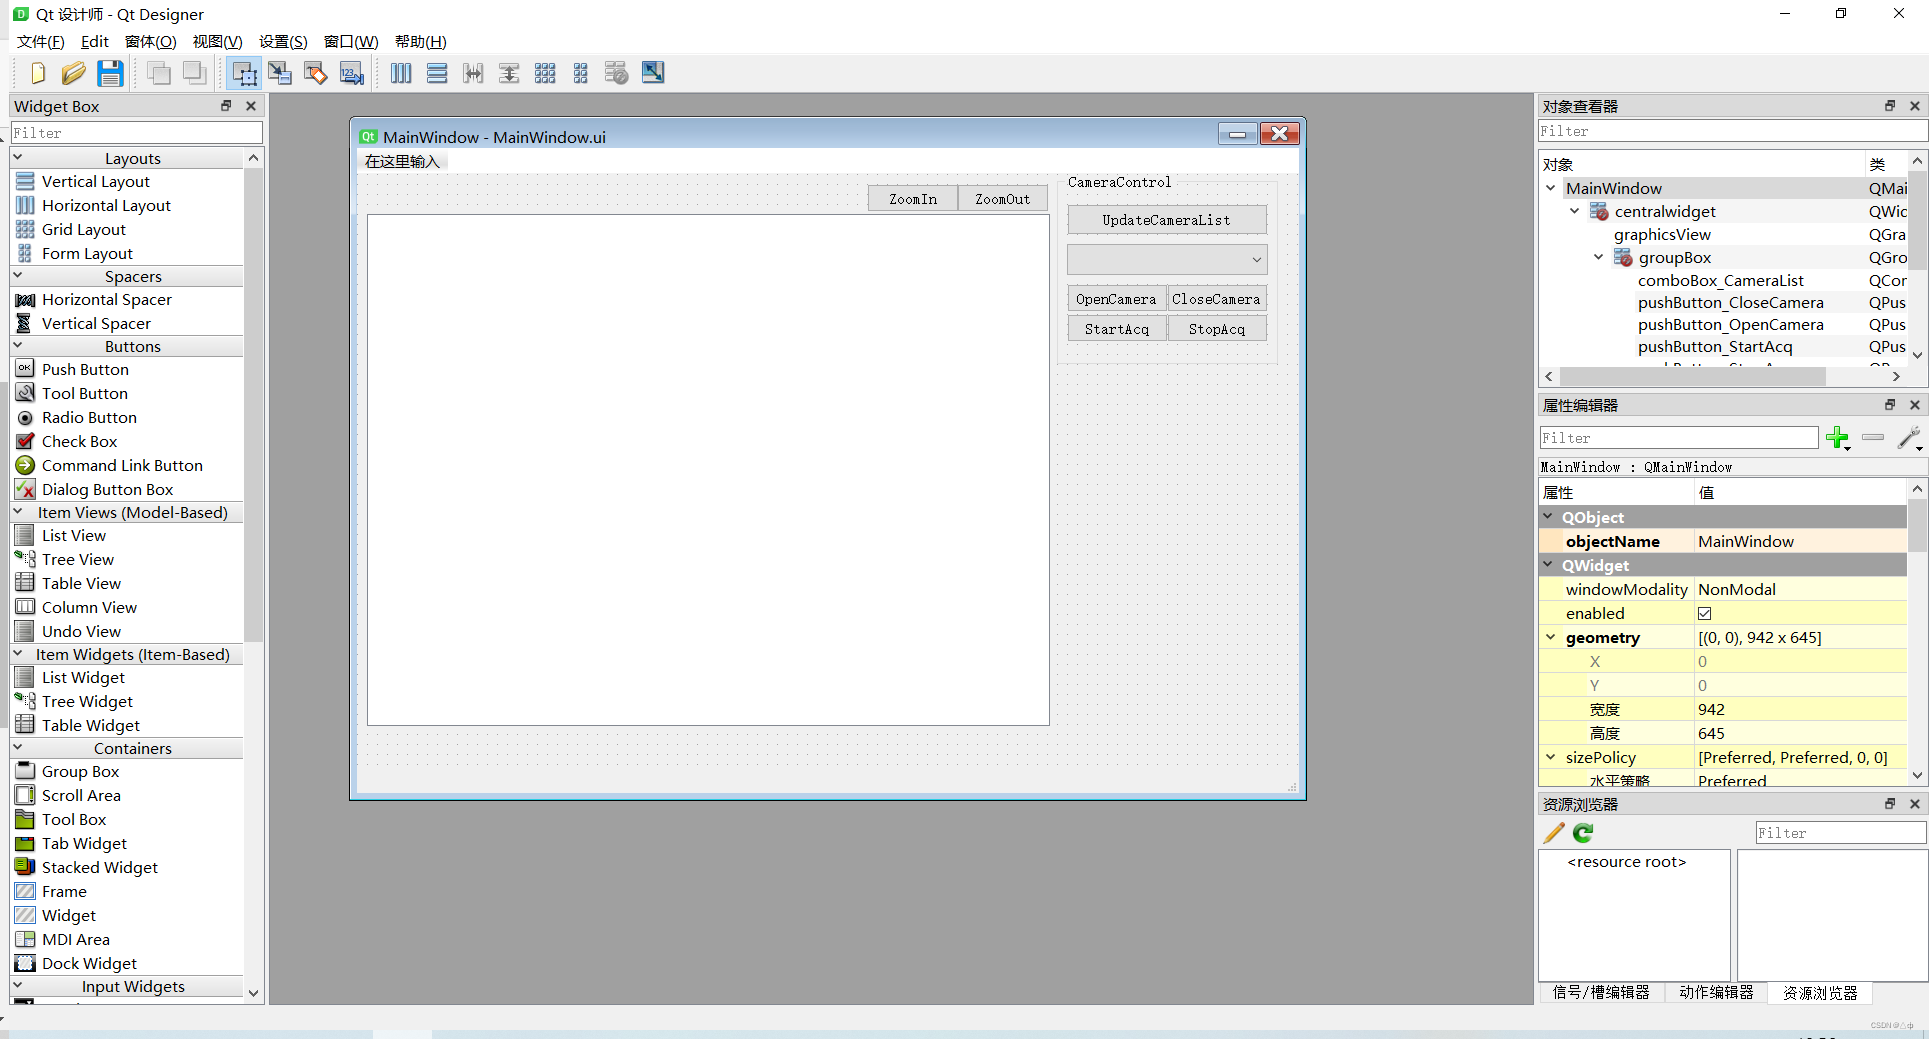
Task: Open the 设置(S) menu
Action: click(283, 42)
